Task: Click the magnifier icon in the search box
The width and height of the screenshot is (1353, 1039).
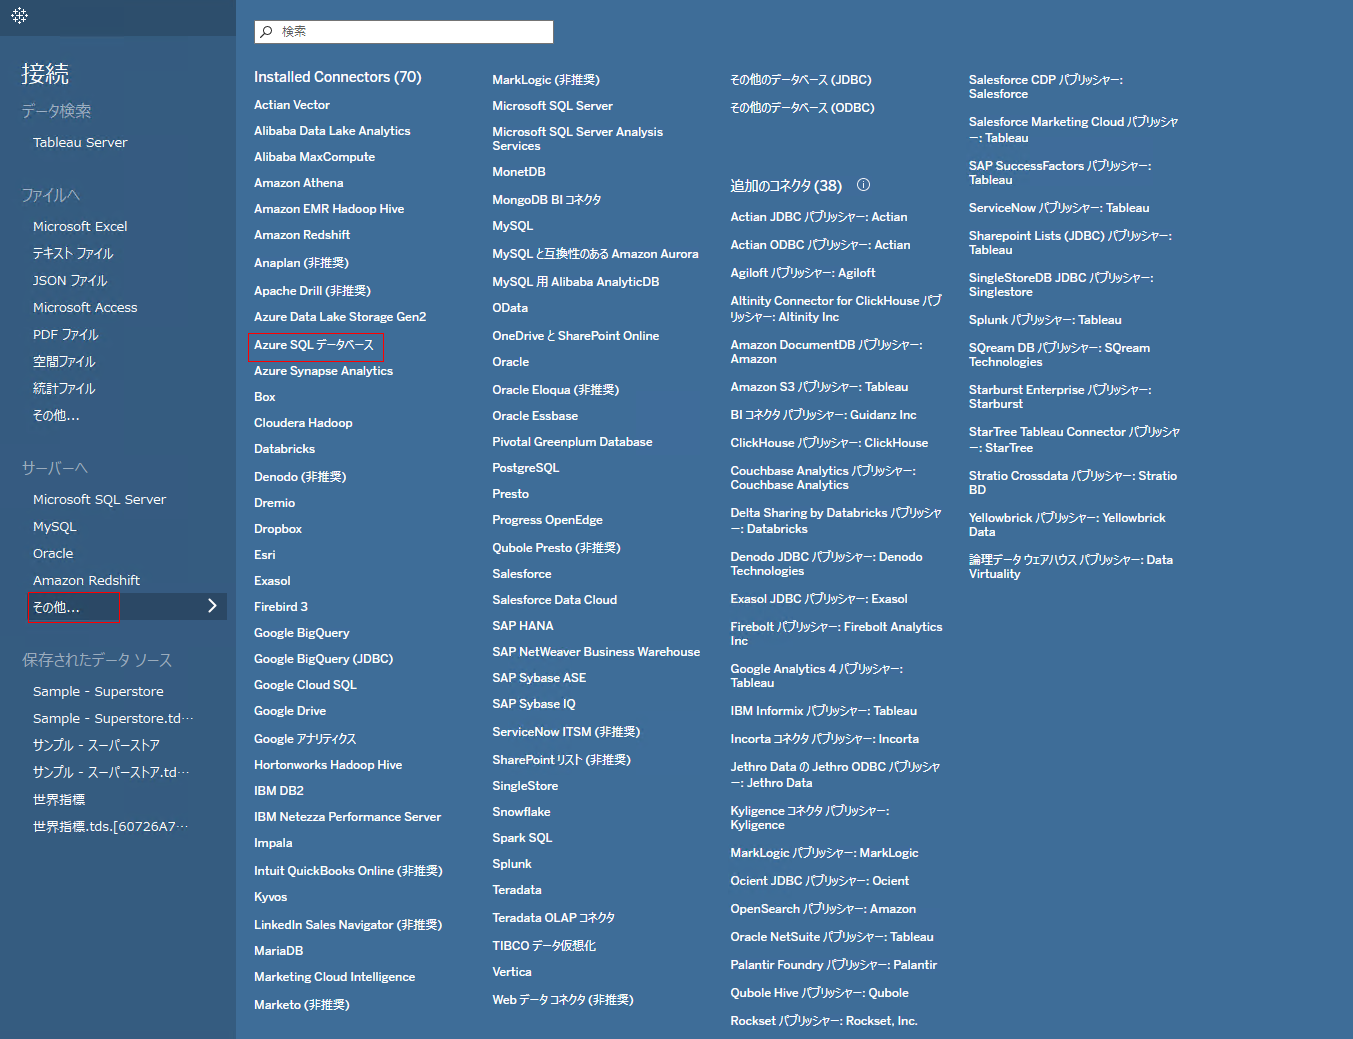Action: [x=266, y=32]
